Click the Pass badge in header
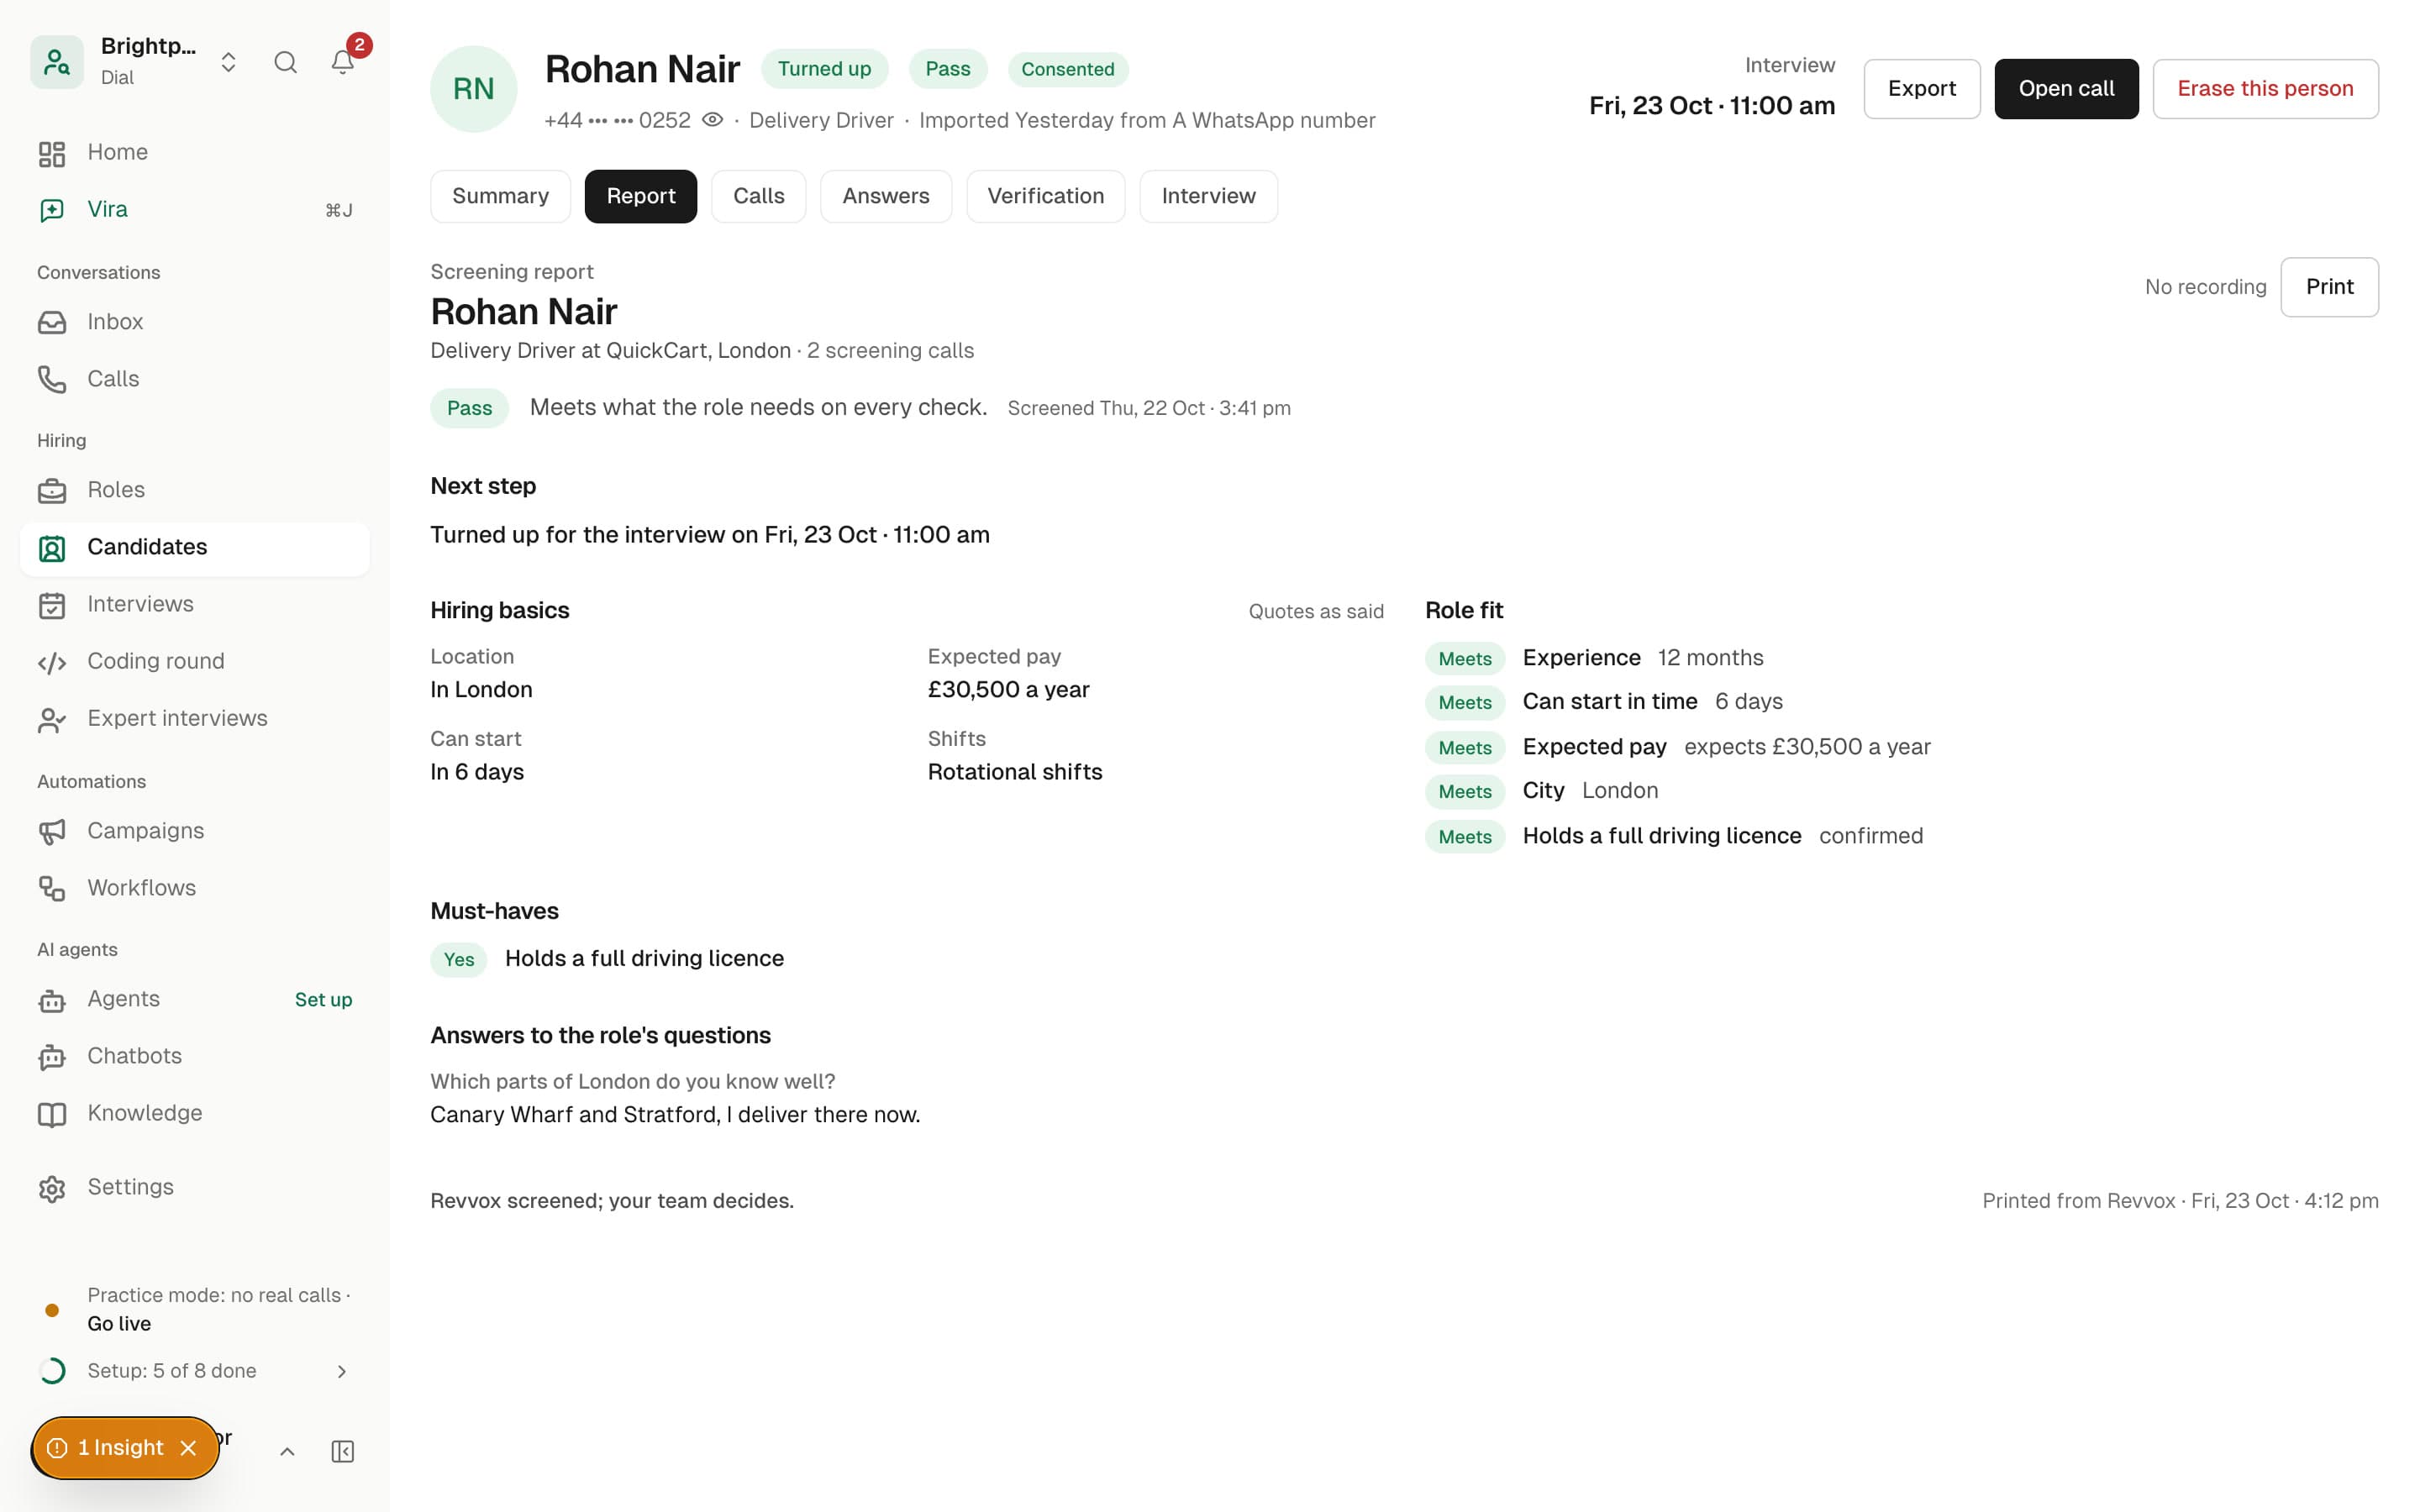The width and height of the screenshot is (2420, 1512). [947, 69]
